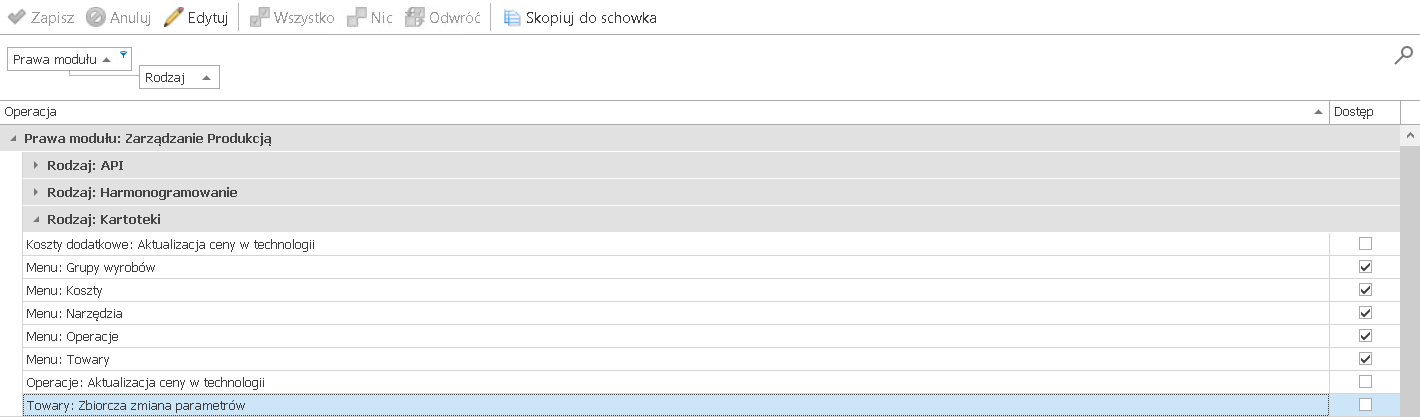Collapse the Rodzaj: Kartoteki group
Screen dimensions: 1420x417
[x=37, y=219]
